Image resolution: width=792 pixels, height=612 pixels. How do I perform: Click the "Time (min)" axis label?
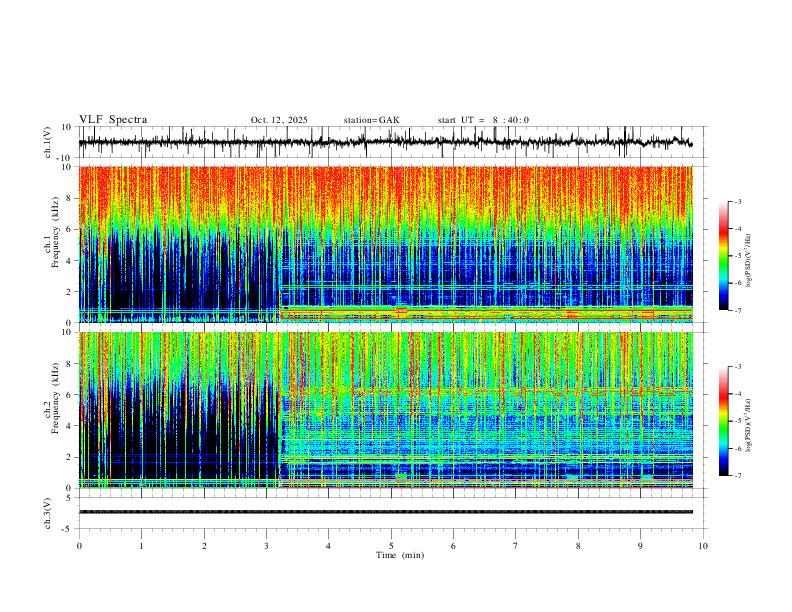pyautogui.click(x=400, y=555)
